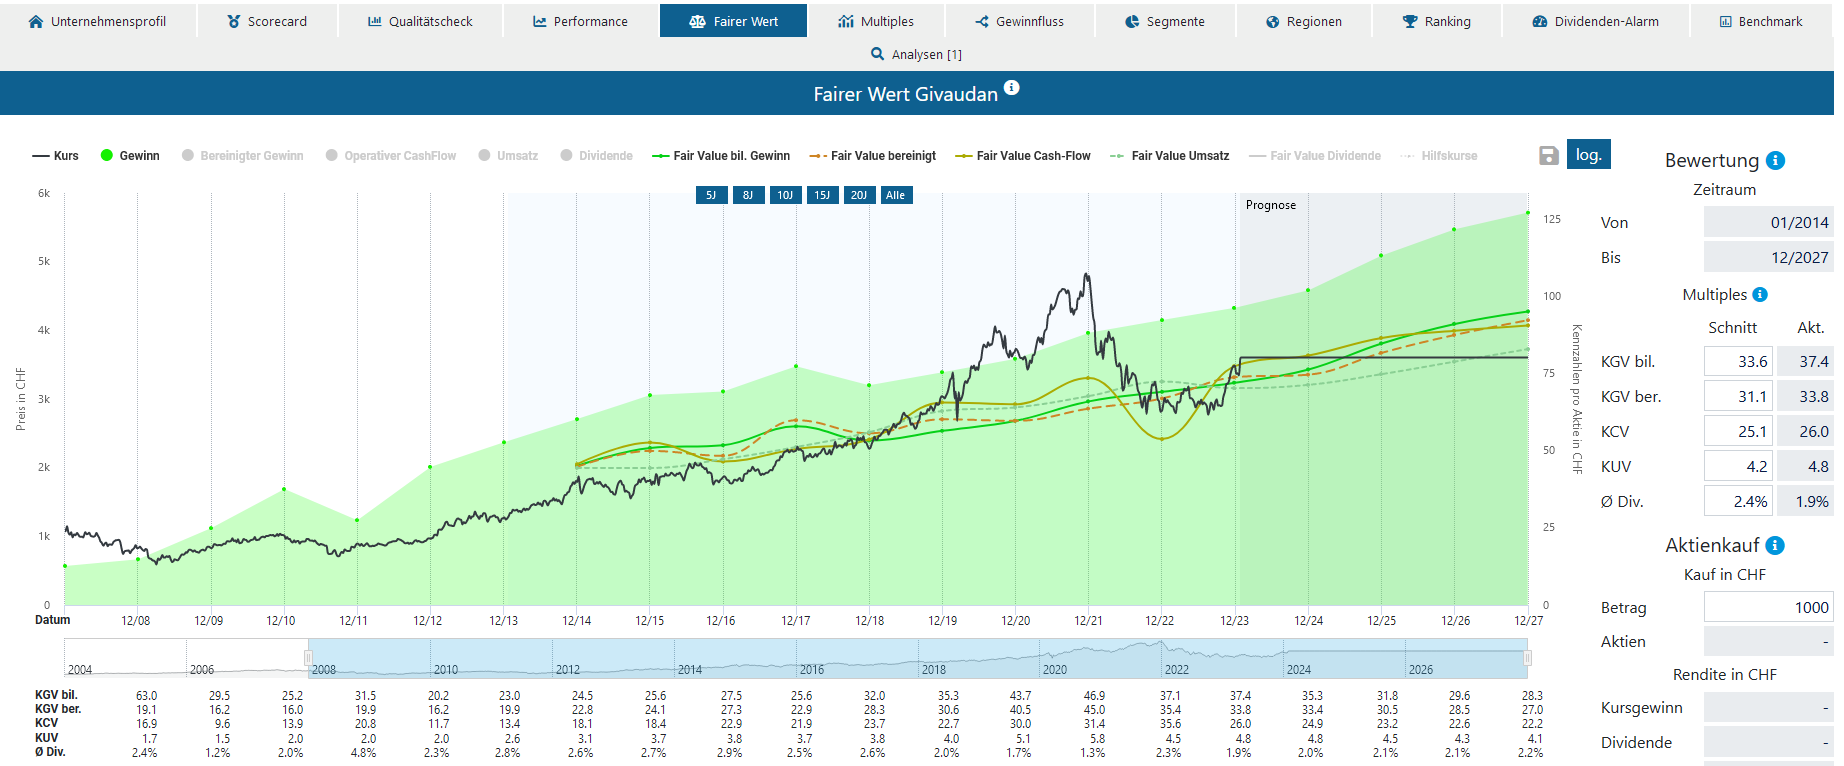The width and height of the screenshot is (1844, 766).
Task: Enable the Bereinigter Gewinn series
Action: pyautogui.click(x=242, y=156)
